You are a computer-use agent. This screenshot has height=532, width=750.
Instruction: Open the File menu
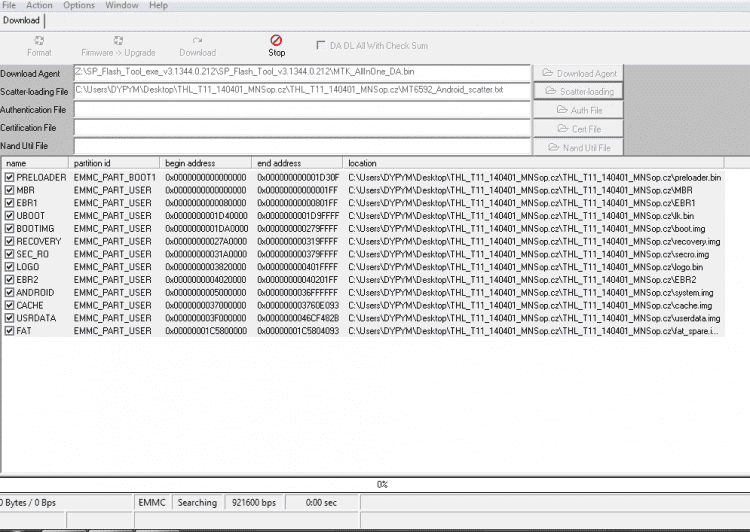coord(9,5)
